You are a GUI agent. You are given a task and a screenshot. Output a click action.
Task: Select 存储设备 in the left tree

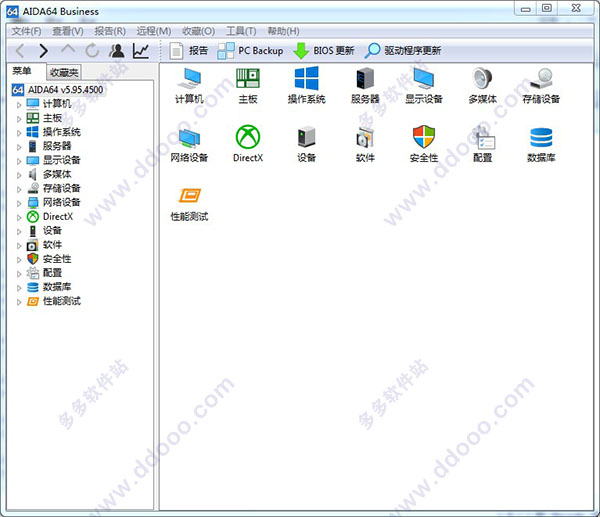(54, 188)
